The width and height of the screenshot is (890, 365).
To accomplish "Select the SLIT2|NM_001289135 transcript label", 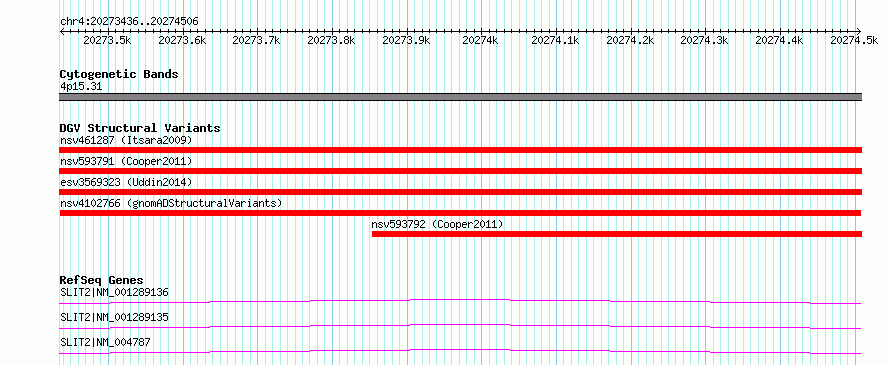I will pyautogui.click(x=114, y=317).
